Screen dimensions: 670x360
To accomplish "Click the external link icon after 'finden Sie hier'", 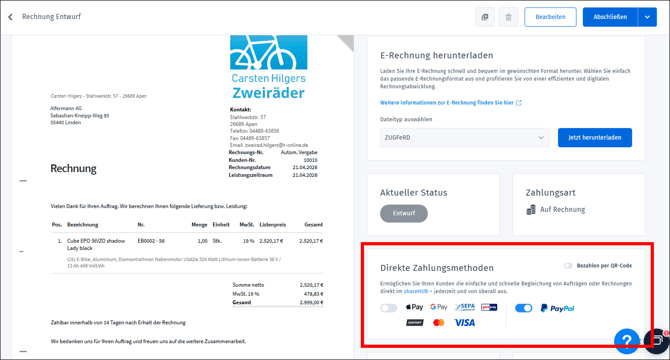I will 519,103.
